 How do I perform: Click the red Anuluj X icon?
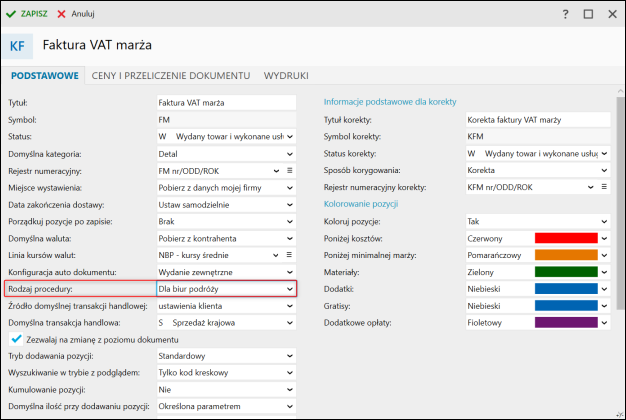click(62, 14)
